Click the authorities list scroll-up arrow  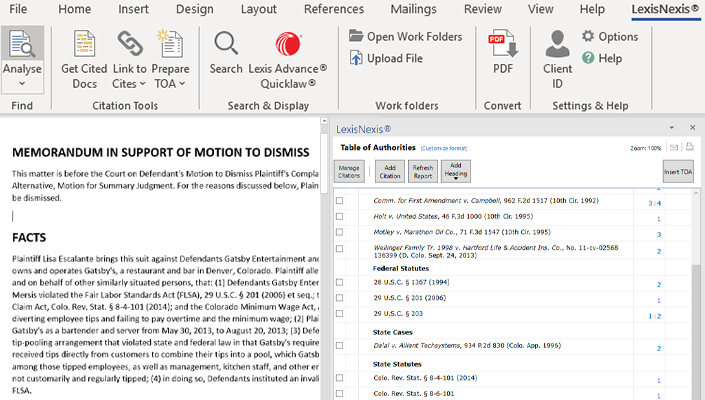point(696,193)
